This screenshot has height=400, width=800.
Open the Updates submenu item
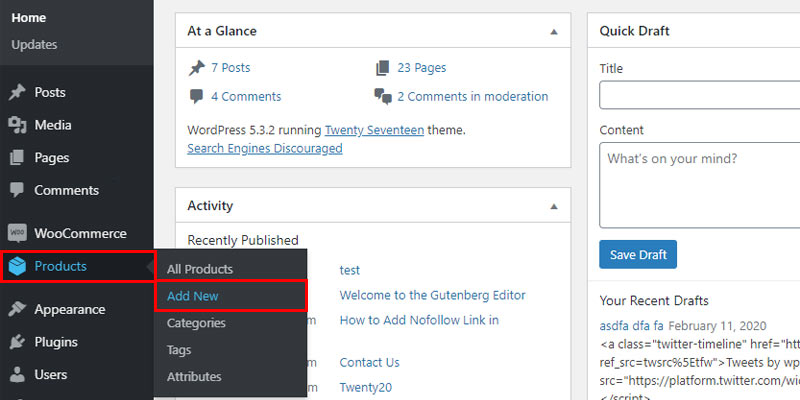coord(34,45)
